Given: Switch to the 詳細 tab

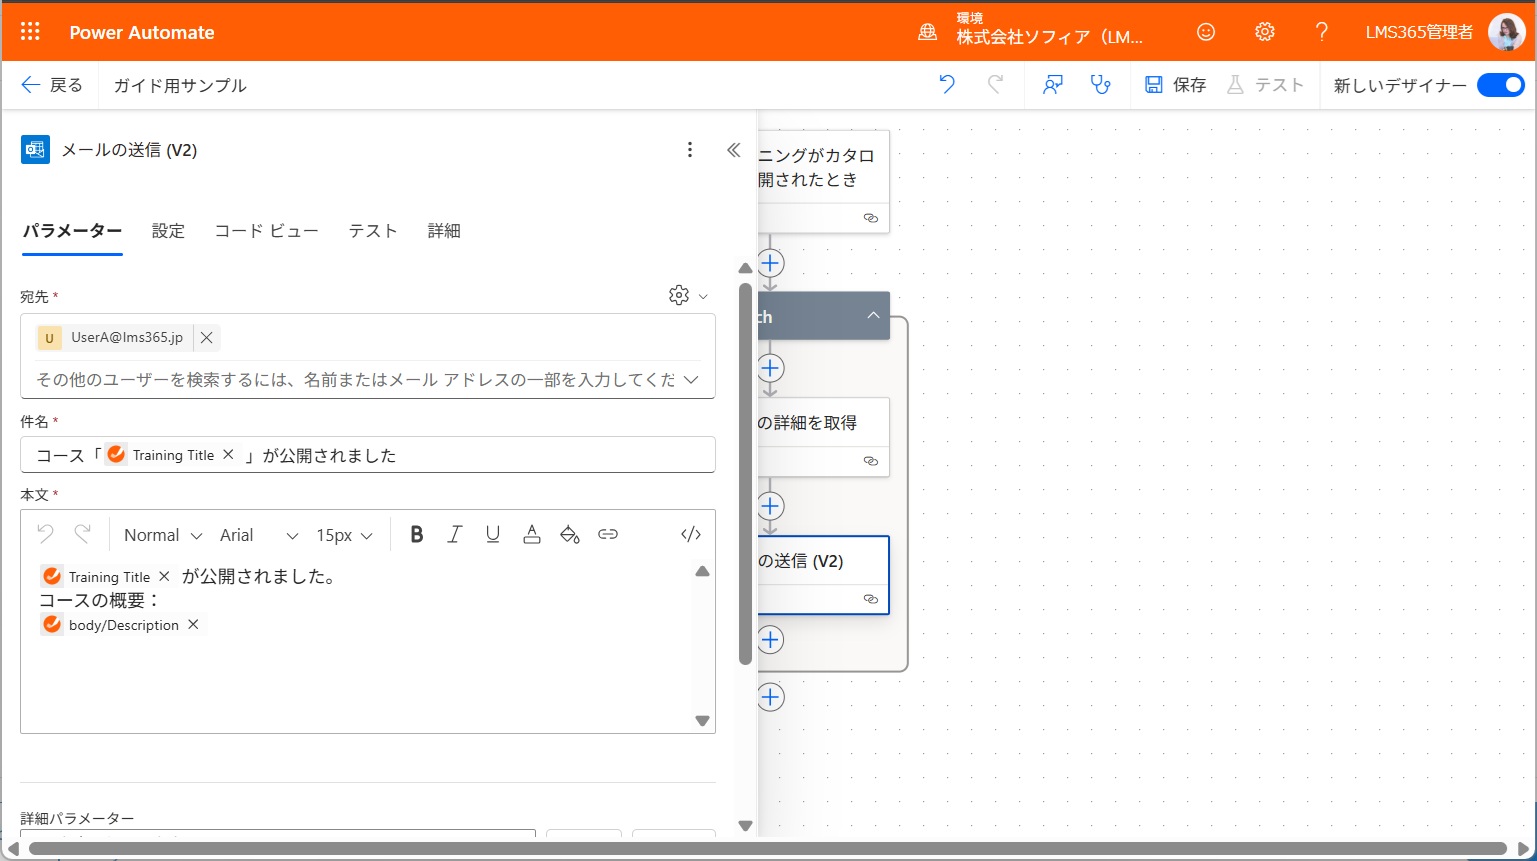Looking at the screenshot, I should click(x=444, y=231).
